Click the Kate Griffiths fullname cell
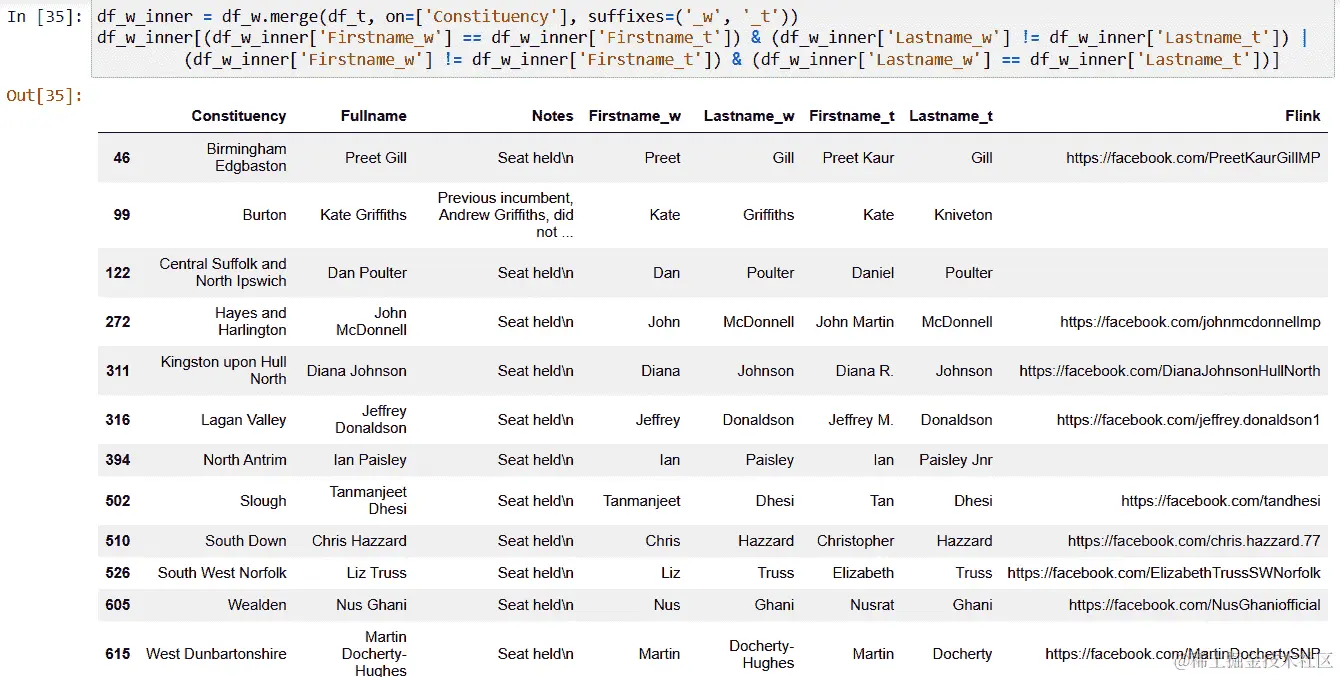The image size is (1340, 677). tap(363, 215)
